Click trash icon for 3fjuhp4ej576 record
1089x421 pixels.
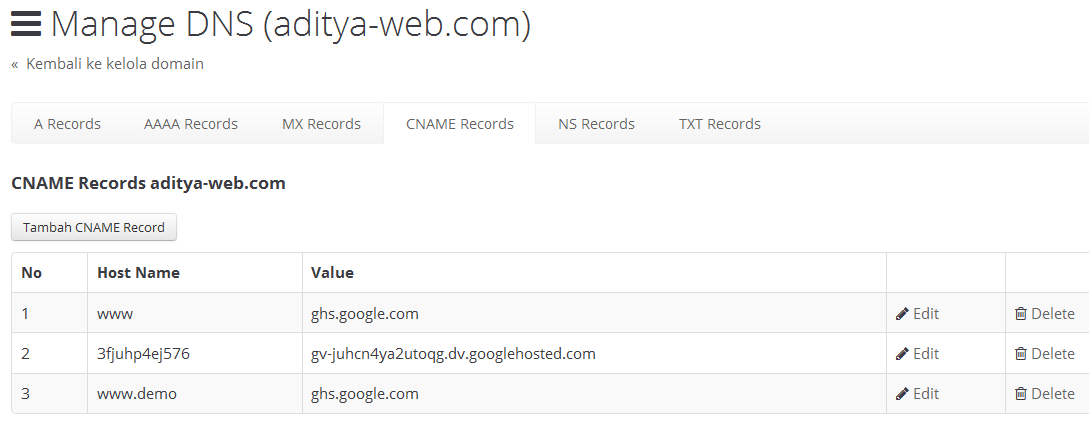[x=1021, y=354]
